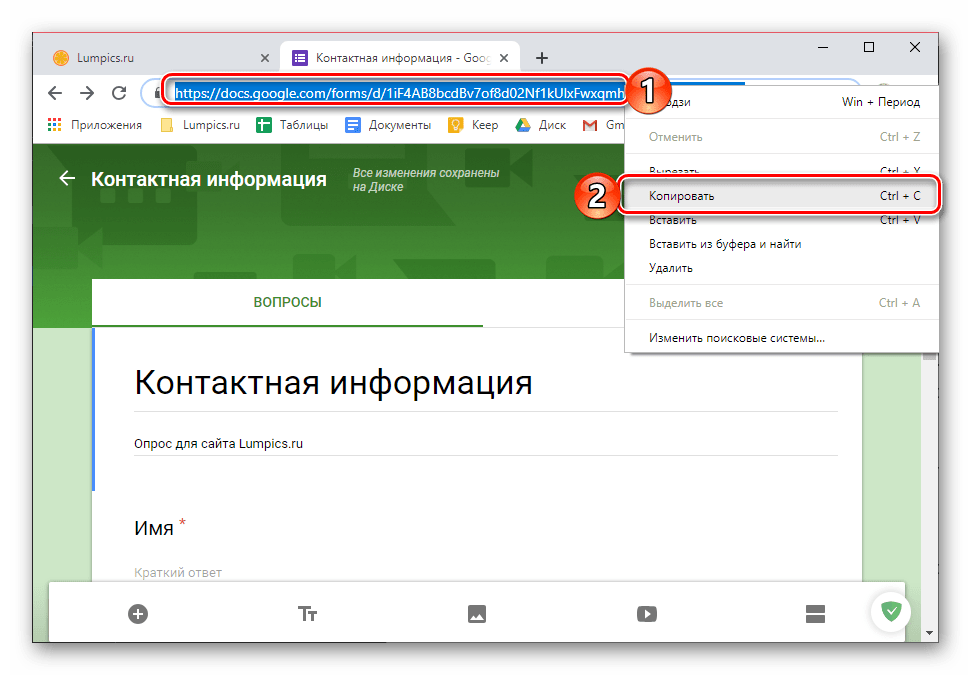This screenshot has width=971, height=675.
Task: Open the Keep bookmark
Action: tap(473, 125)
